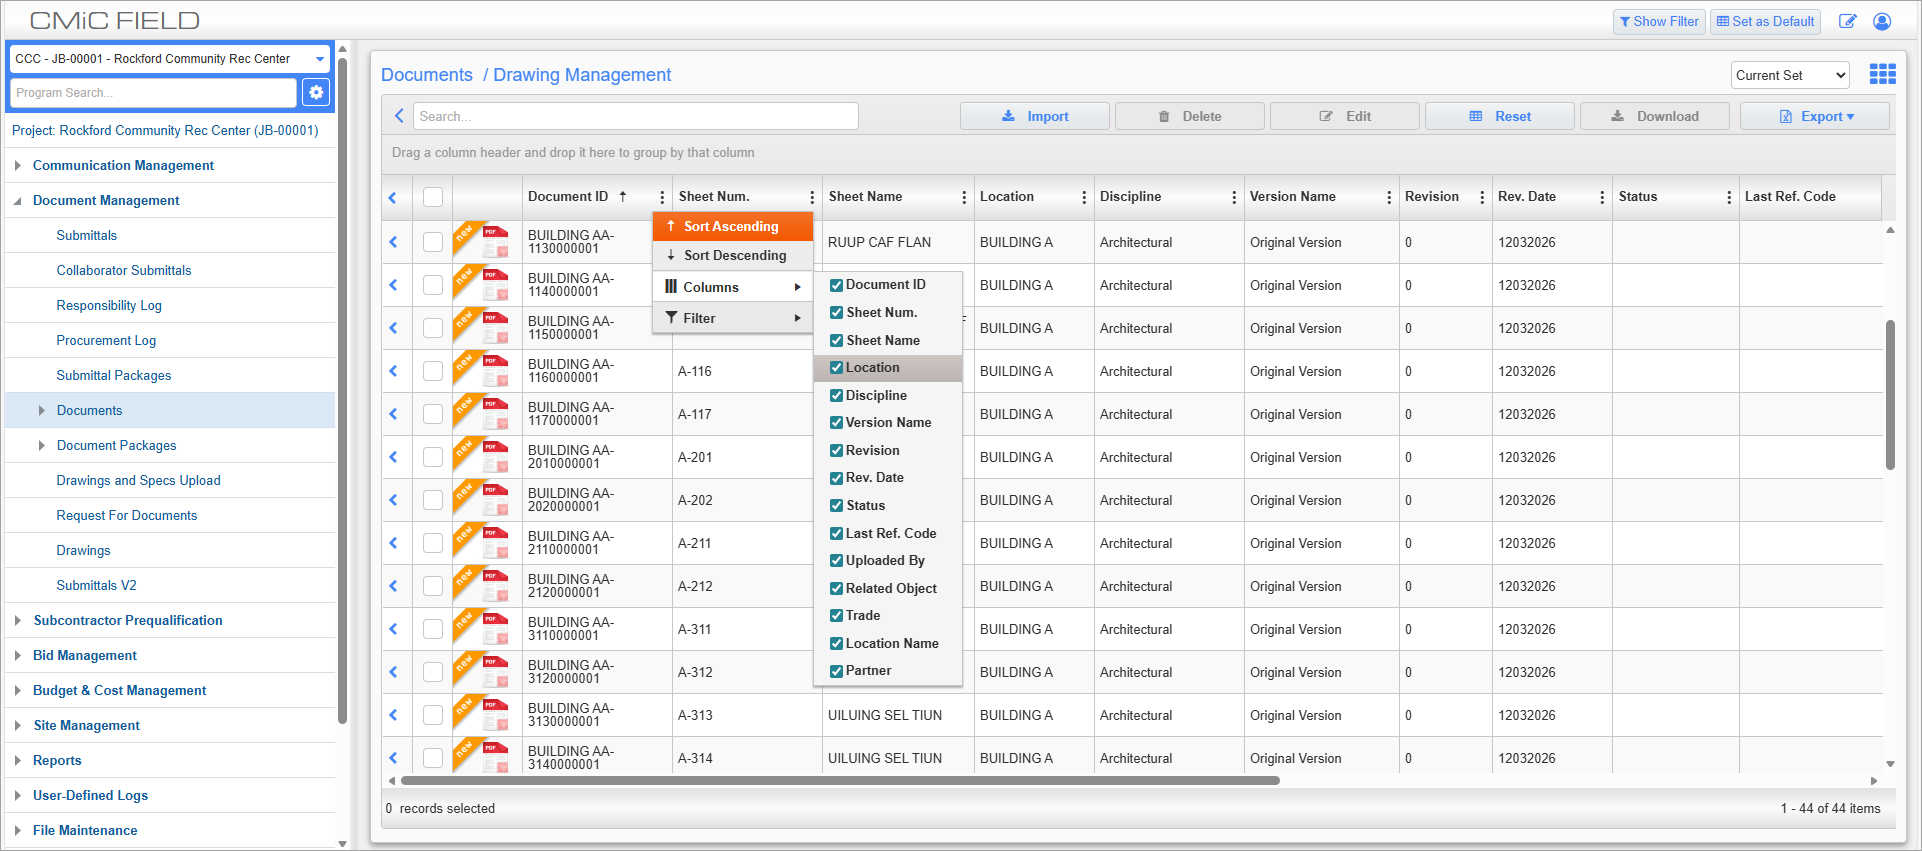Open the blue grid view icon
This screenshot has width=1922, height=851.
tap(1883, 74)
